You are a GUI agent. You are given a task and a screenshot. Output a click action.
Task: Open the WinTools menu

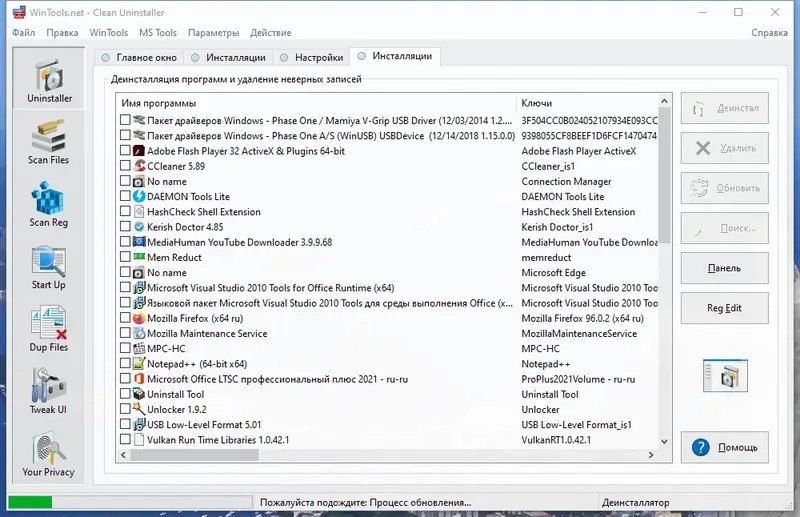[109, 33]
